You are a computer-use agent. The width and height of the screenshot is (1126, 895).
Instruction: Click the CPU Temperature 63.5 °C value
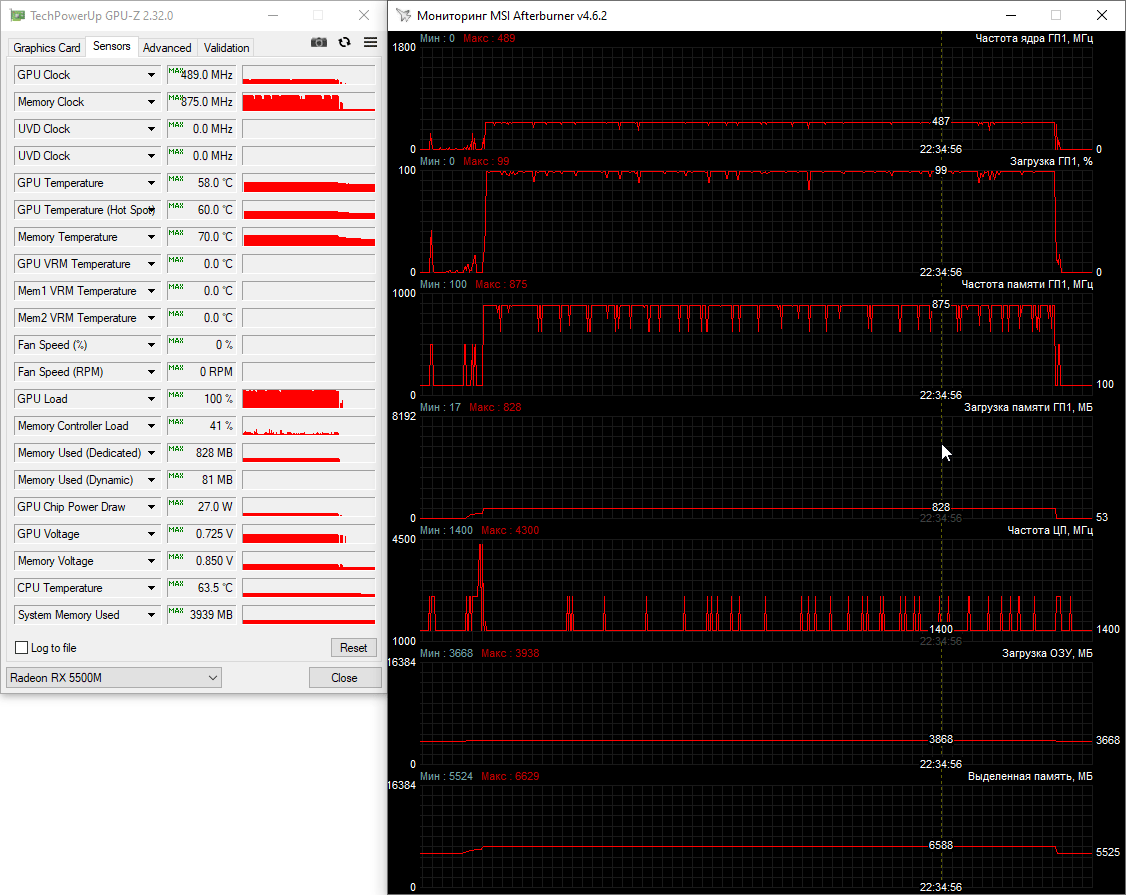click(202, 588)
